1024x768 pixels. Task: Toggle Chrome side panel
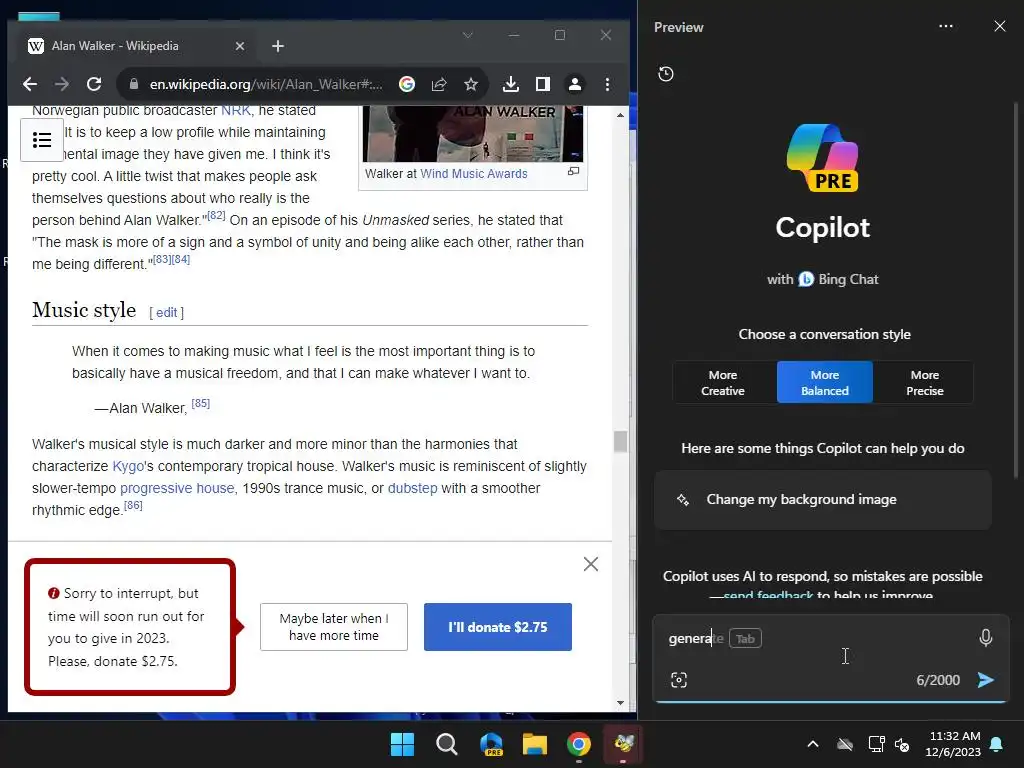click(x=543, y=84)
